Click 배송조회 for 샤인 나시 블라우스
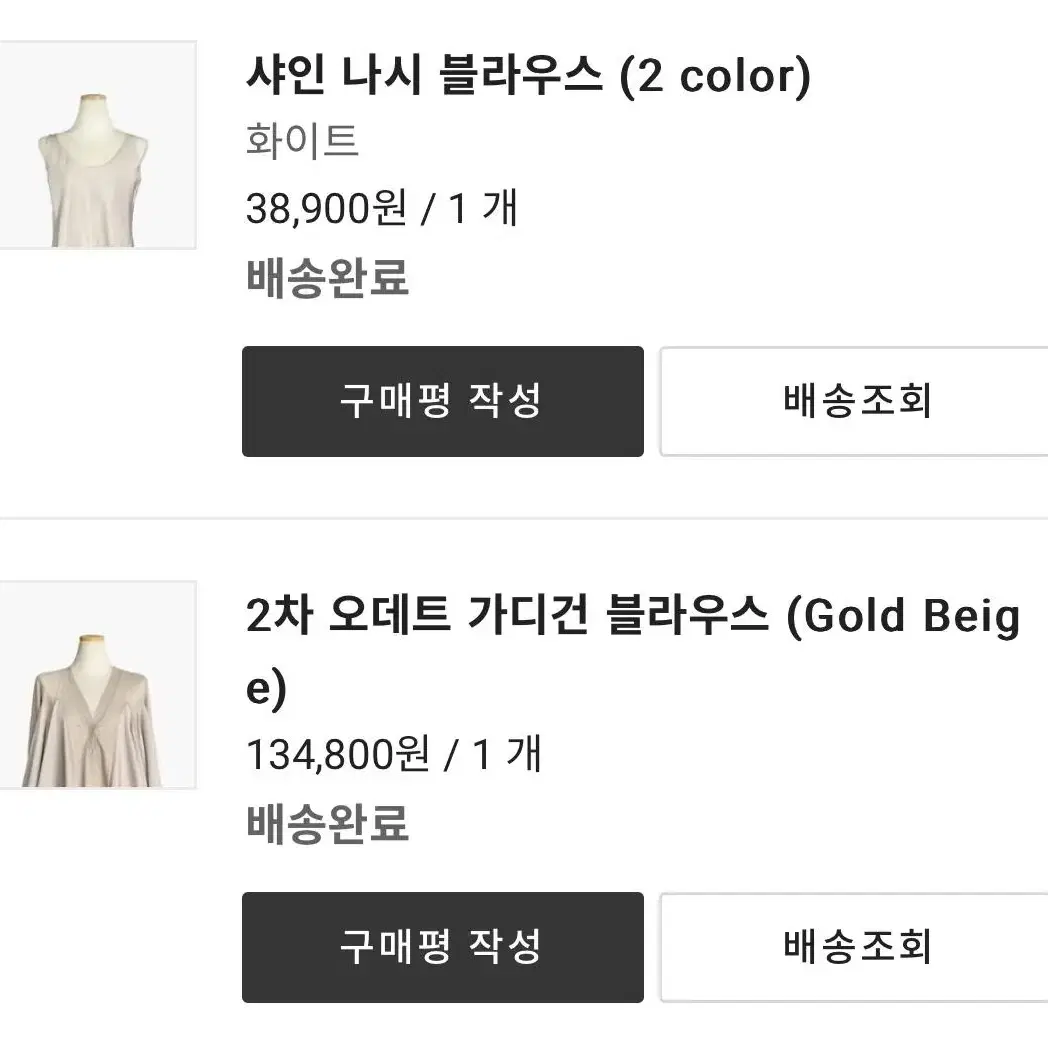The image size is (1048, 1048). click(854, 402)
